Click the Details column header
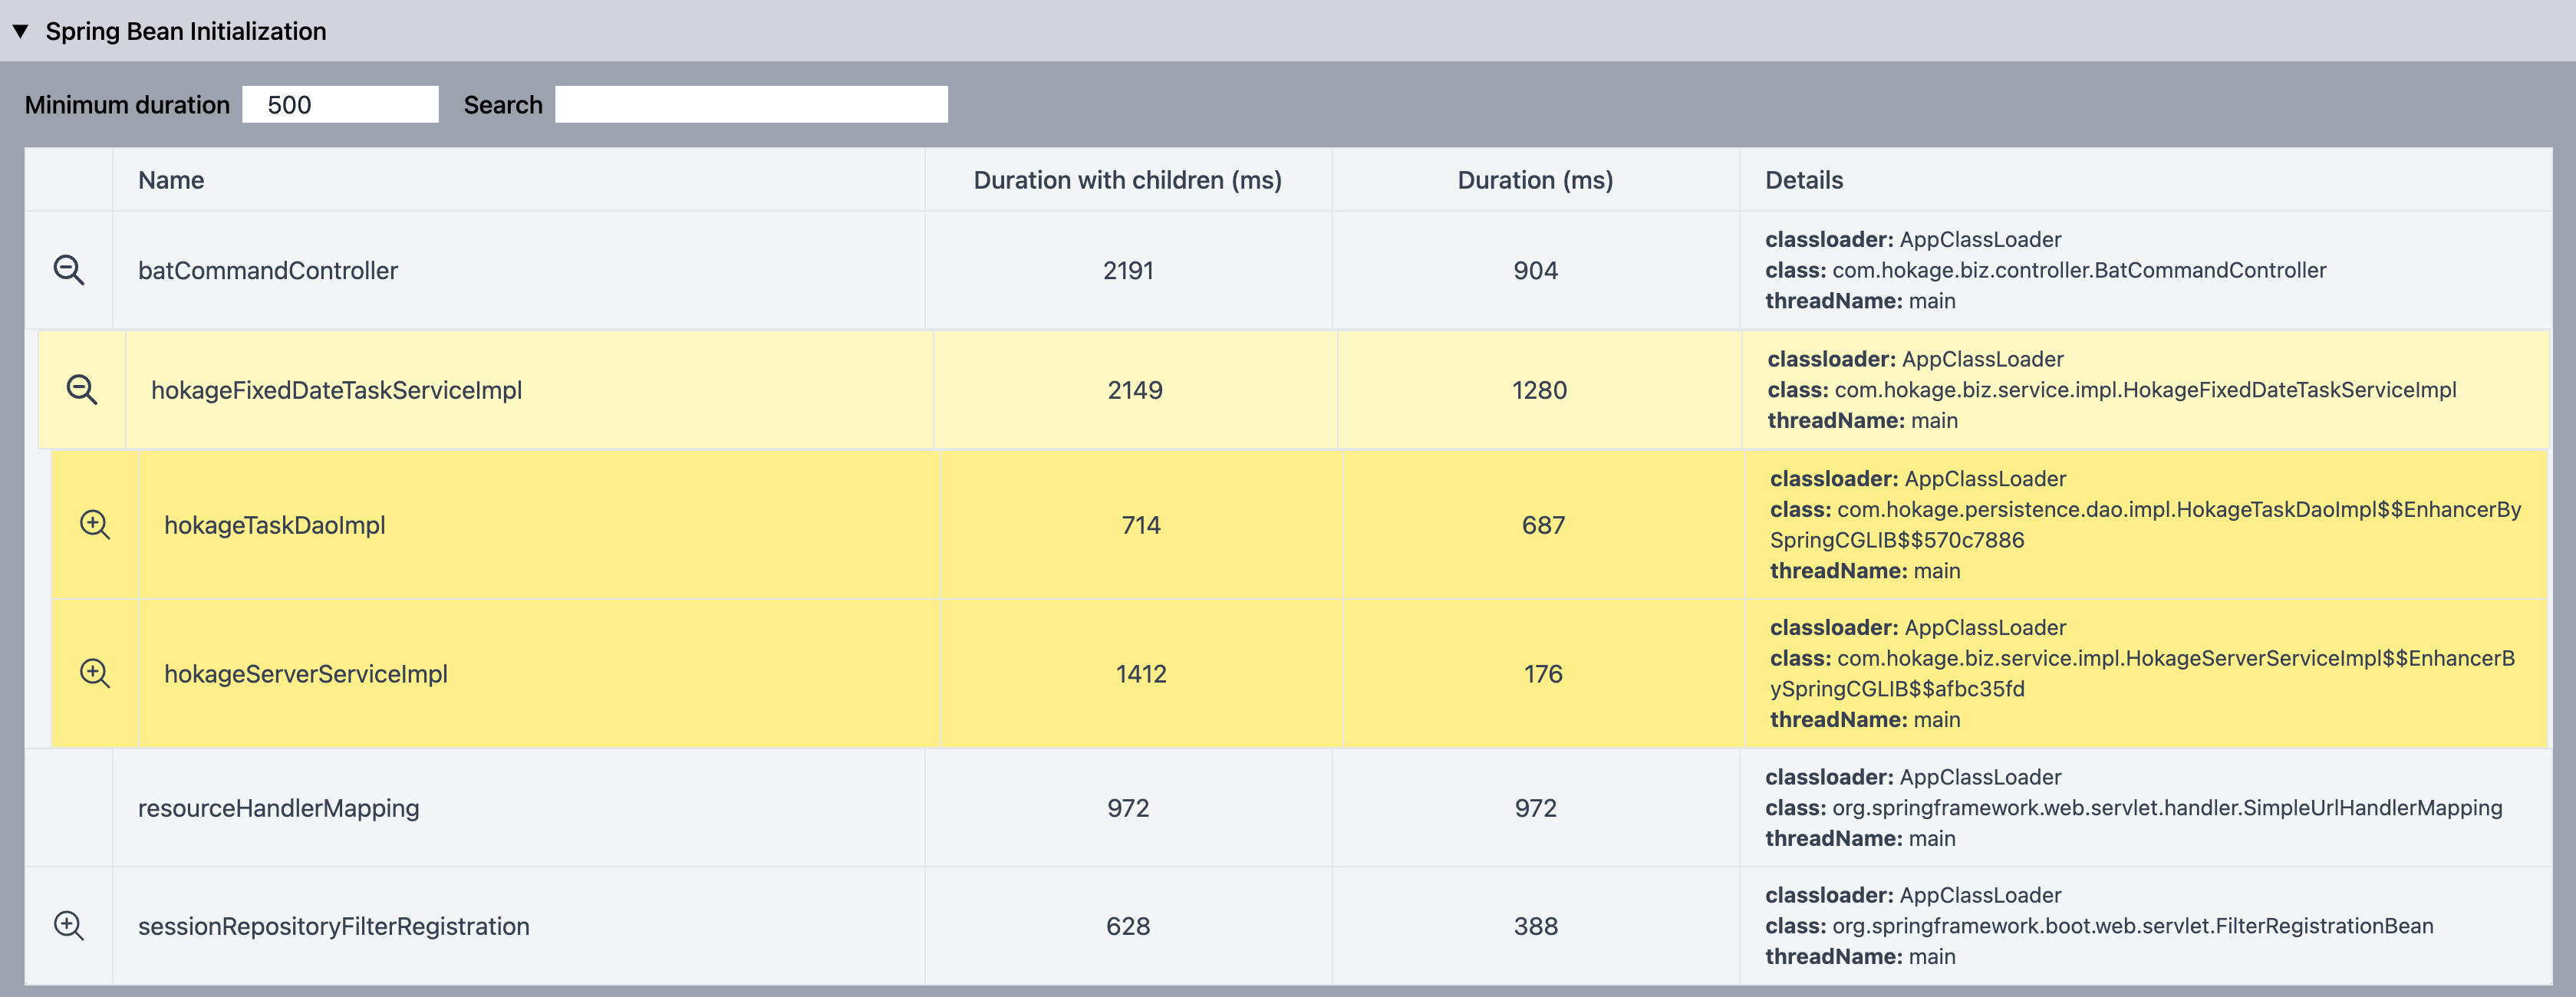 1804,180
